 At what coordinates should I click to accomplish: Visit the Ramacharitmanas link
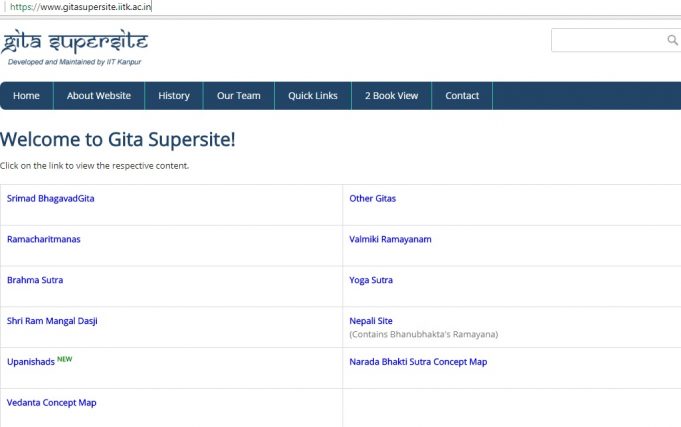coord(45,240)
